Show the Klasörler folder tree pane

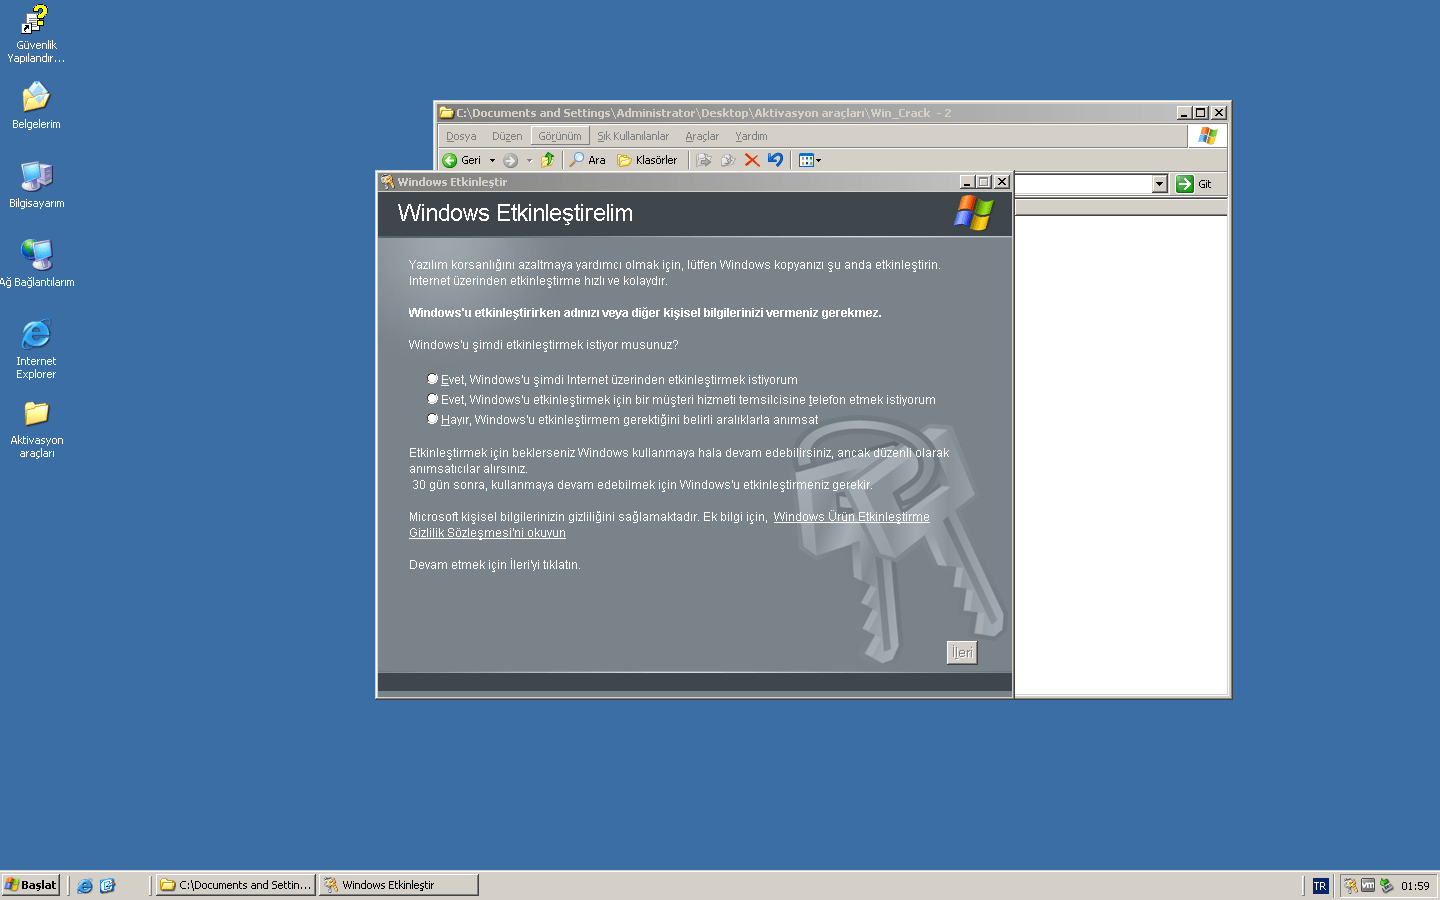click(647, 160)
